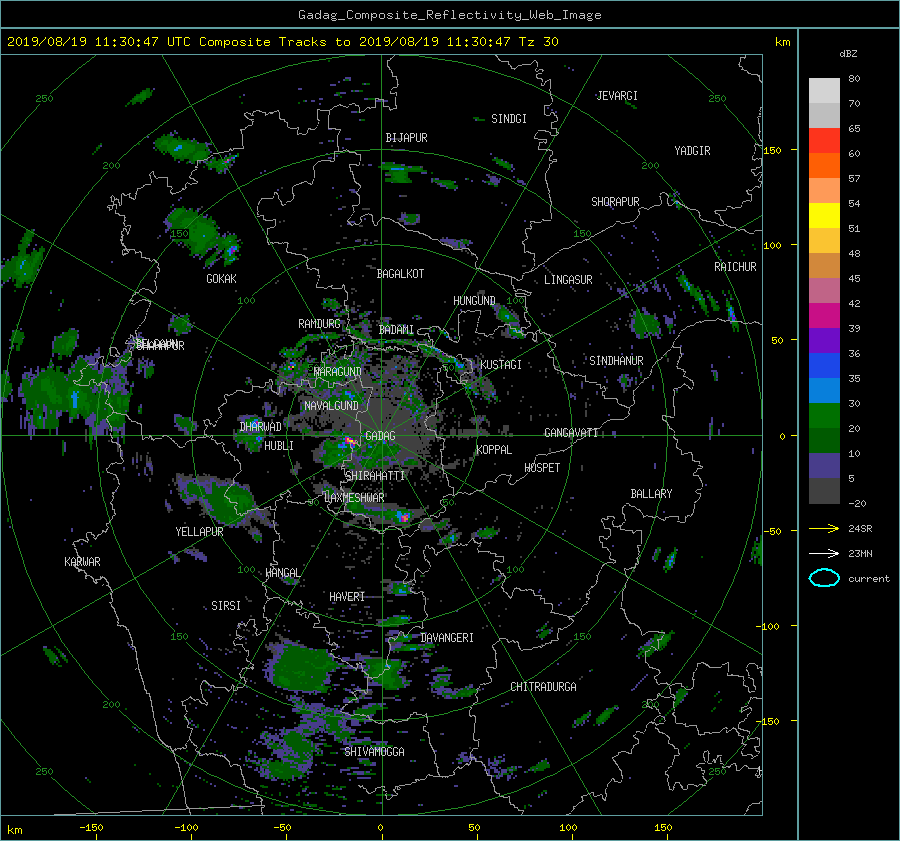Click the DHARWAD city label

(x=261, y=427)
